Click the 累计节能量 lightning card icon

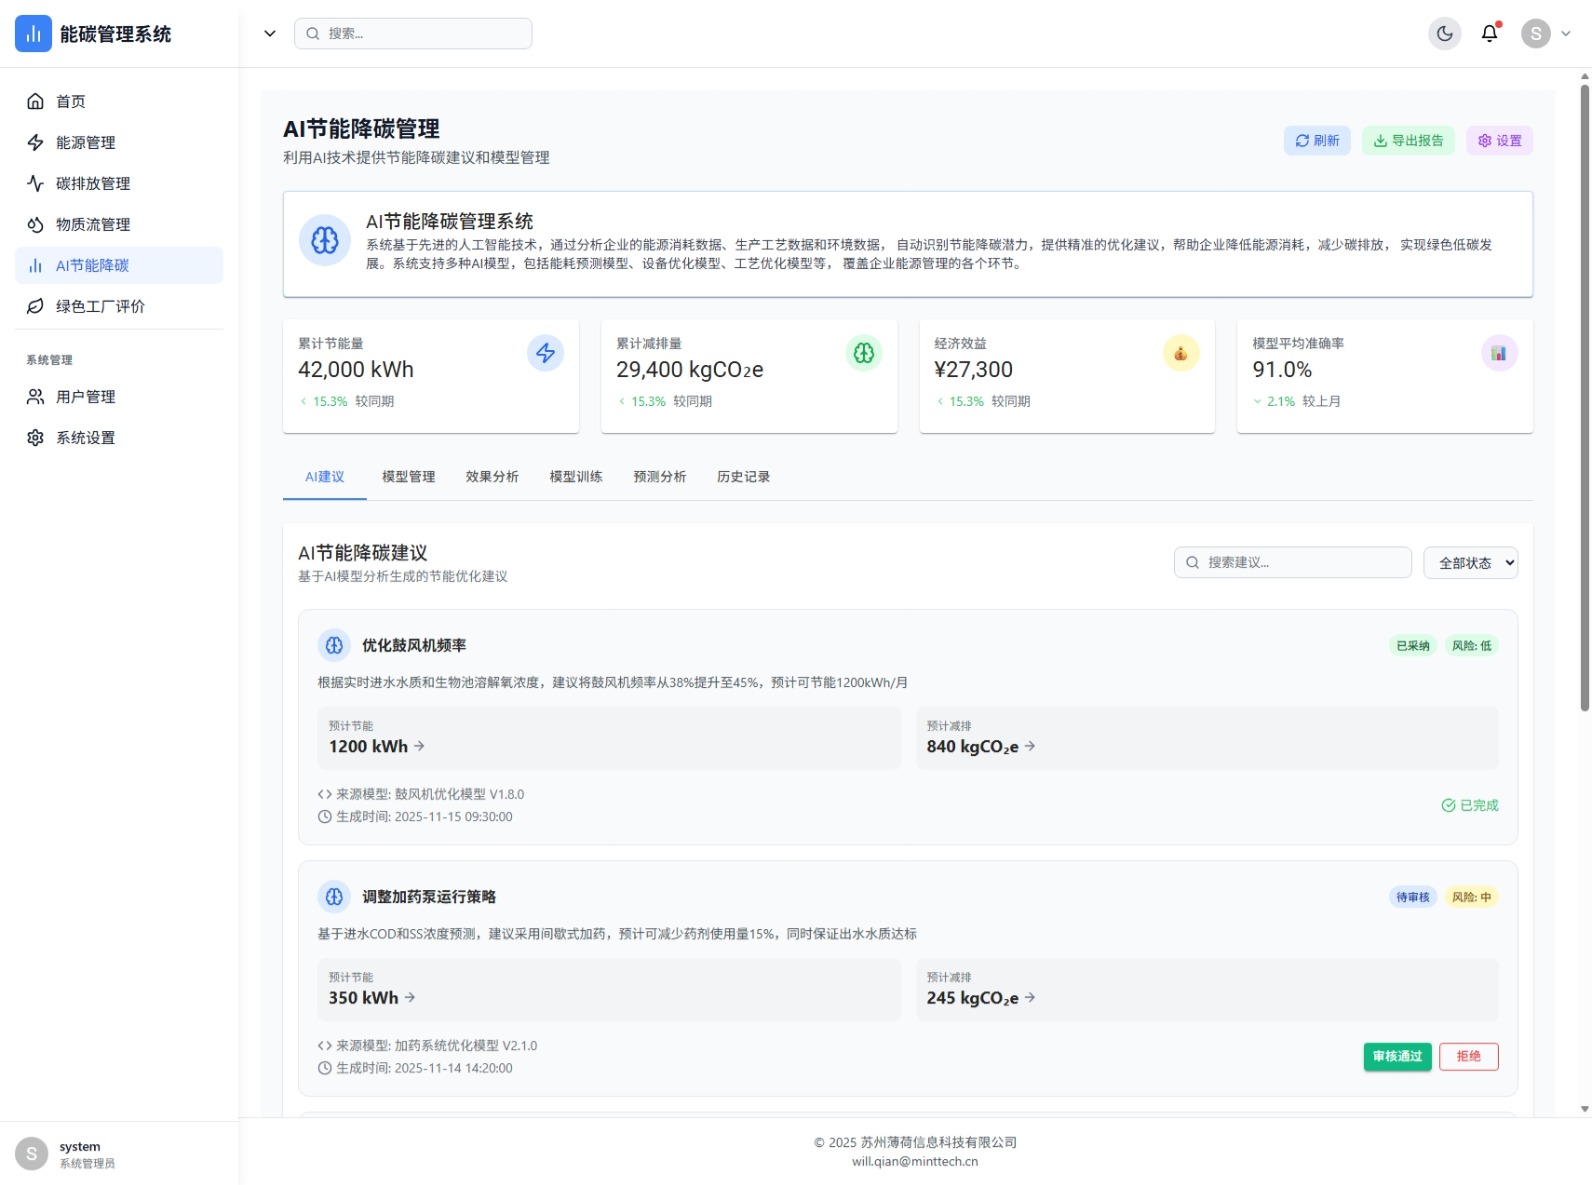[545, 353]
